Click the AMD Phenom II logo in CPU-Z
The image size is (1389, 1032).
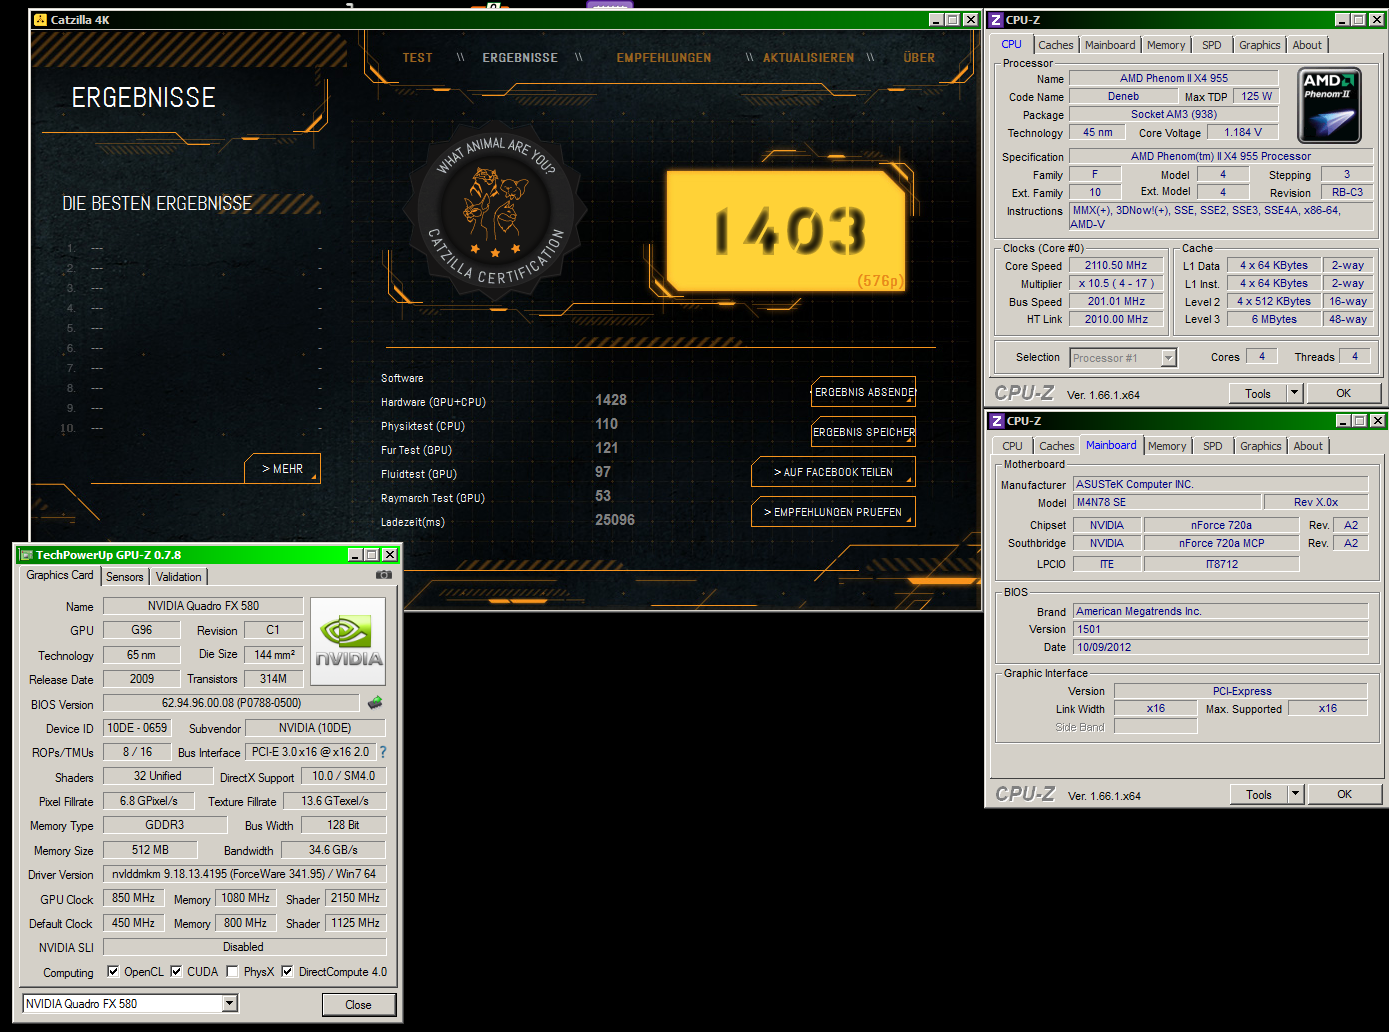click(1329, 105)
